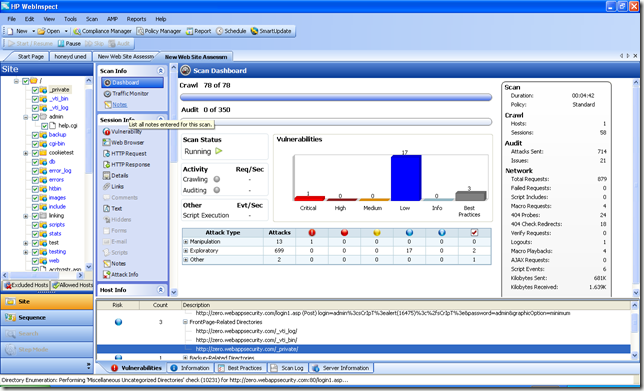
Task: Open HTTP Response in Session Info
Action: (126, 165)
